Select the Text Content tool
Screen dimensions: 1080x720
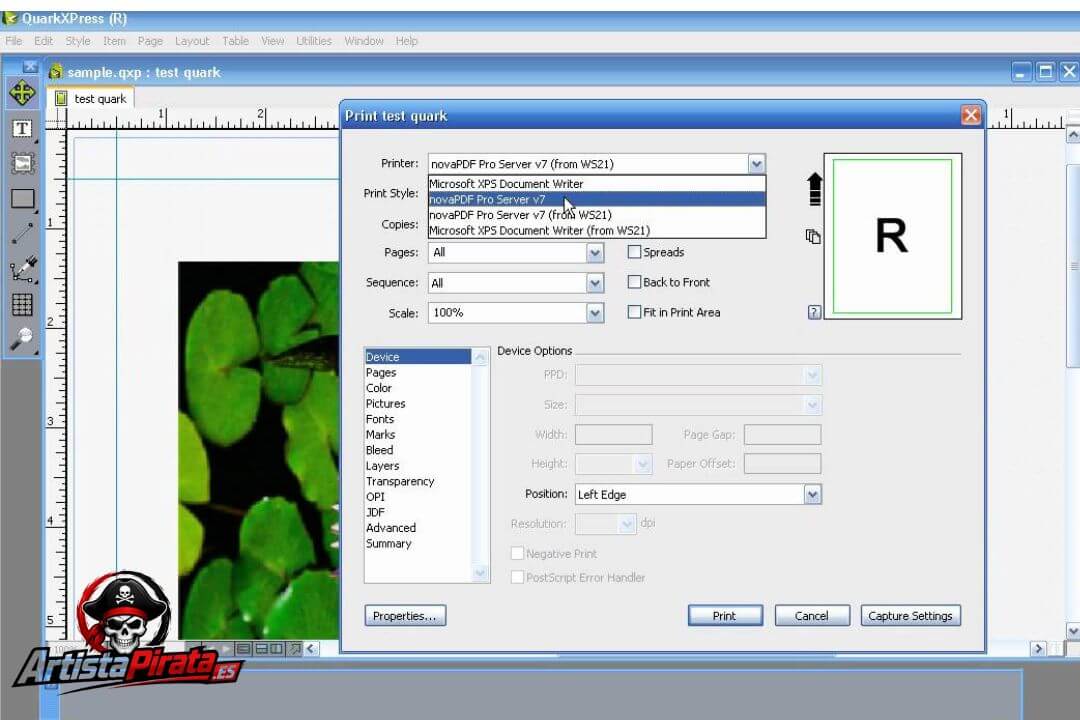point(22,128)
